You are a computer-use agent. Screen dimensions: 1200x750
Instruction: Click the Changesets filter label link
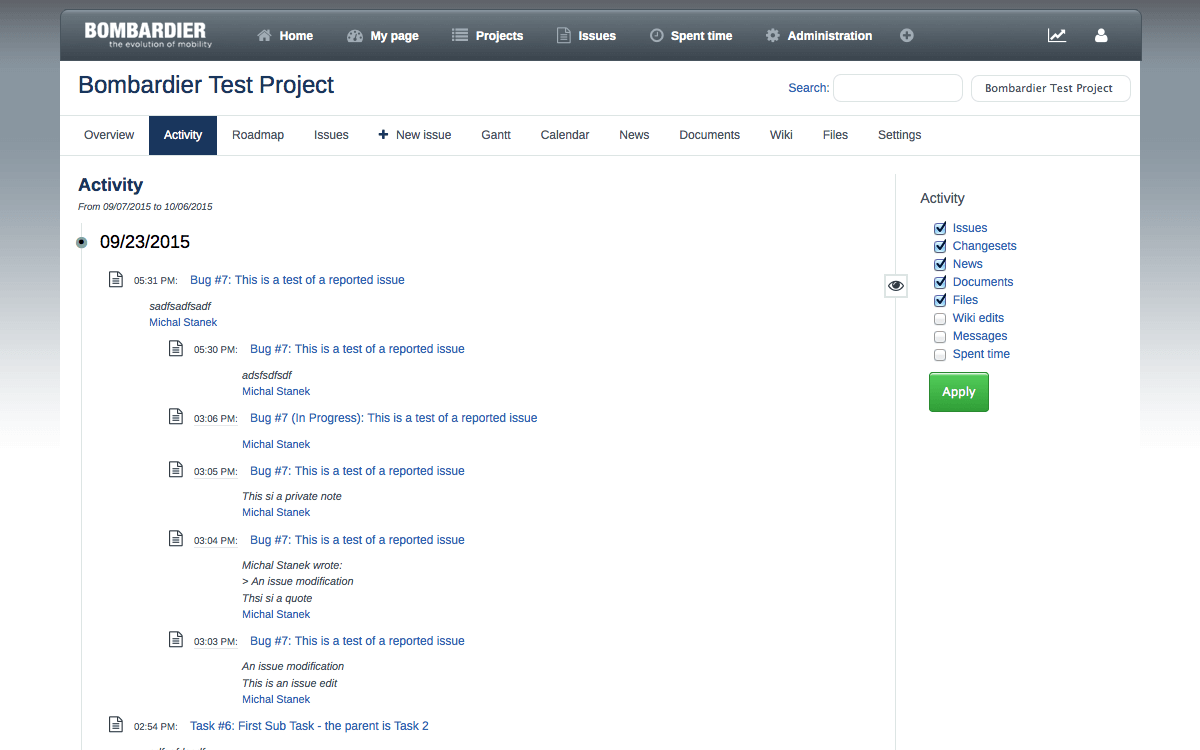[984, 246]
